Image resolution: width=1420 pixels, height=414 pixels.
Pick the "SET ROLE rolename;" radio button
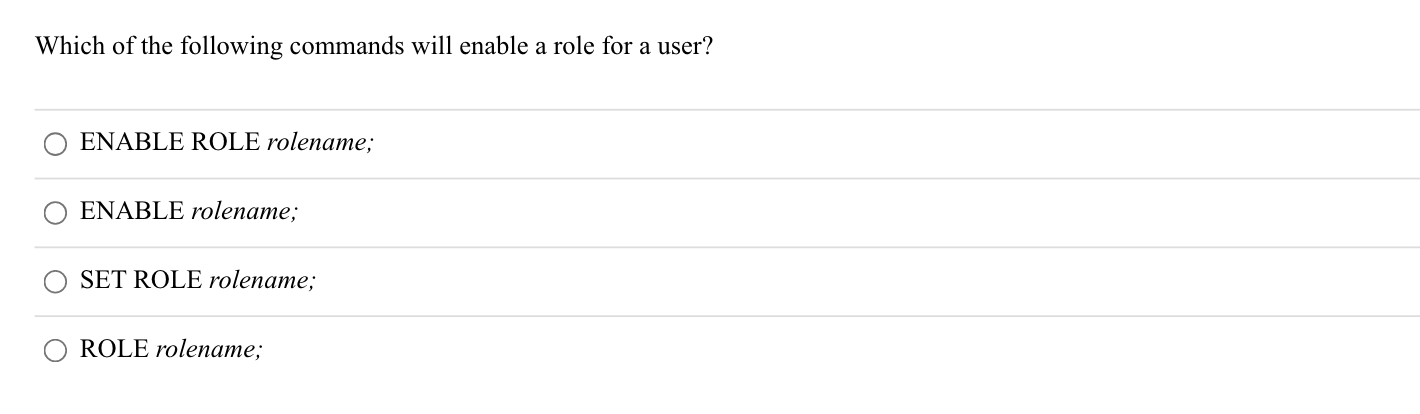56,282
